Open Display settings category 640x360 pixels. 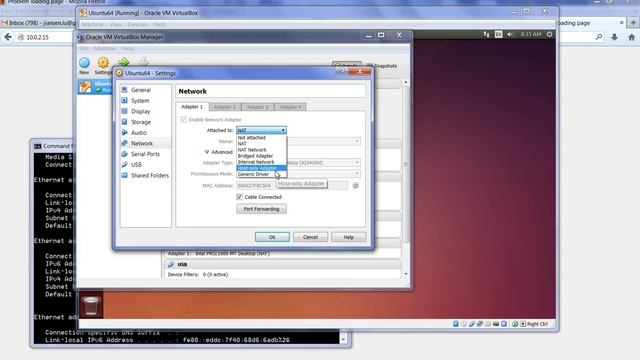coord(140,111)
